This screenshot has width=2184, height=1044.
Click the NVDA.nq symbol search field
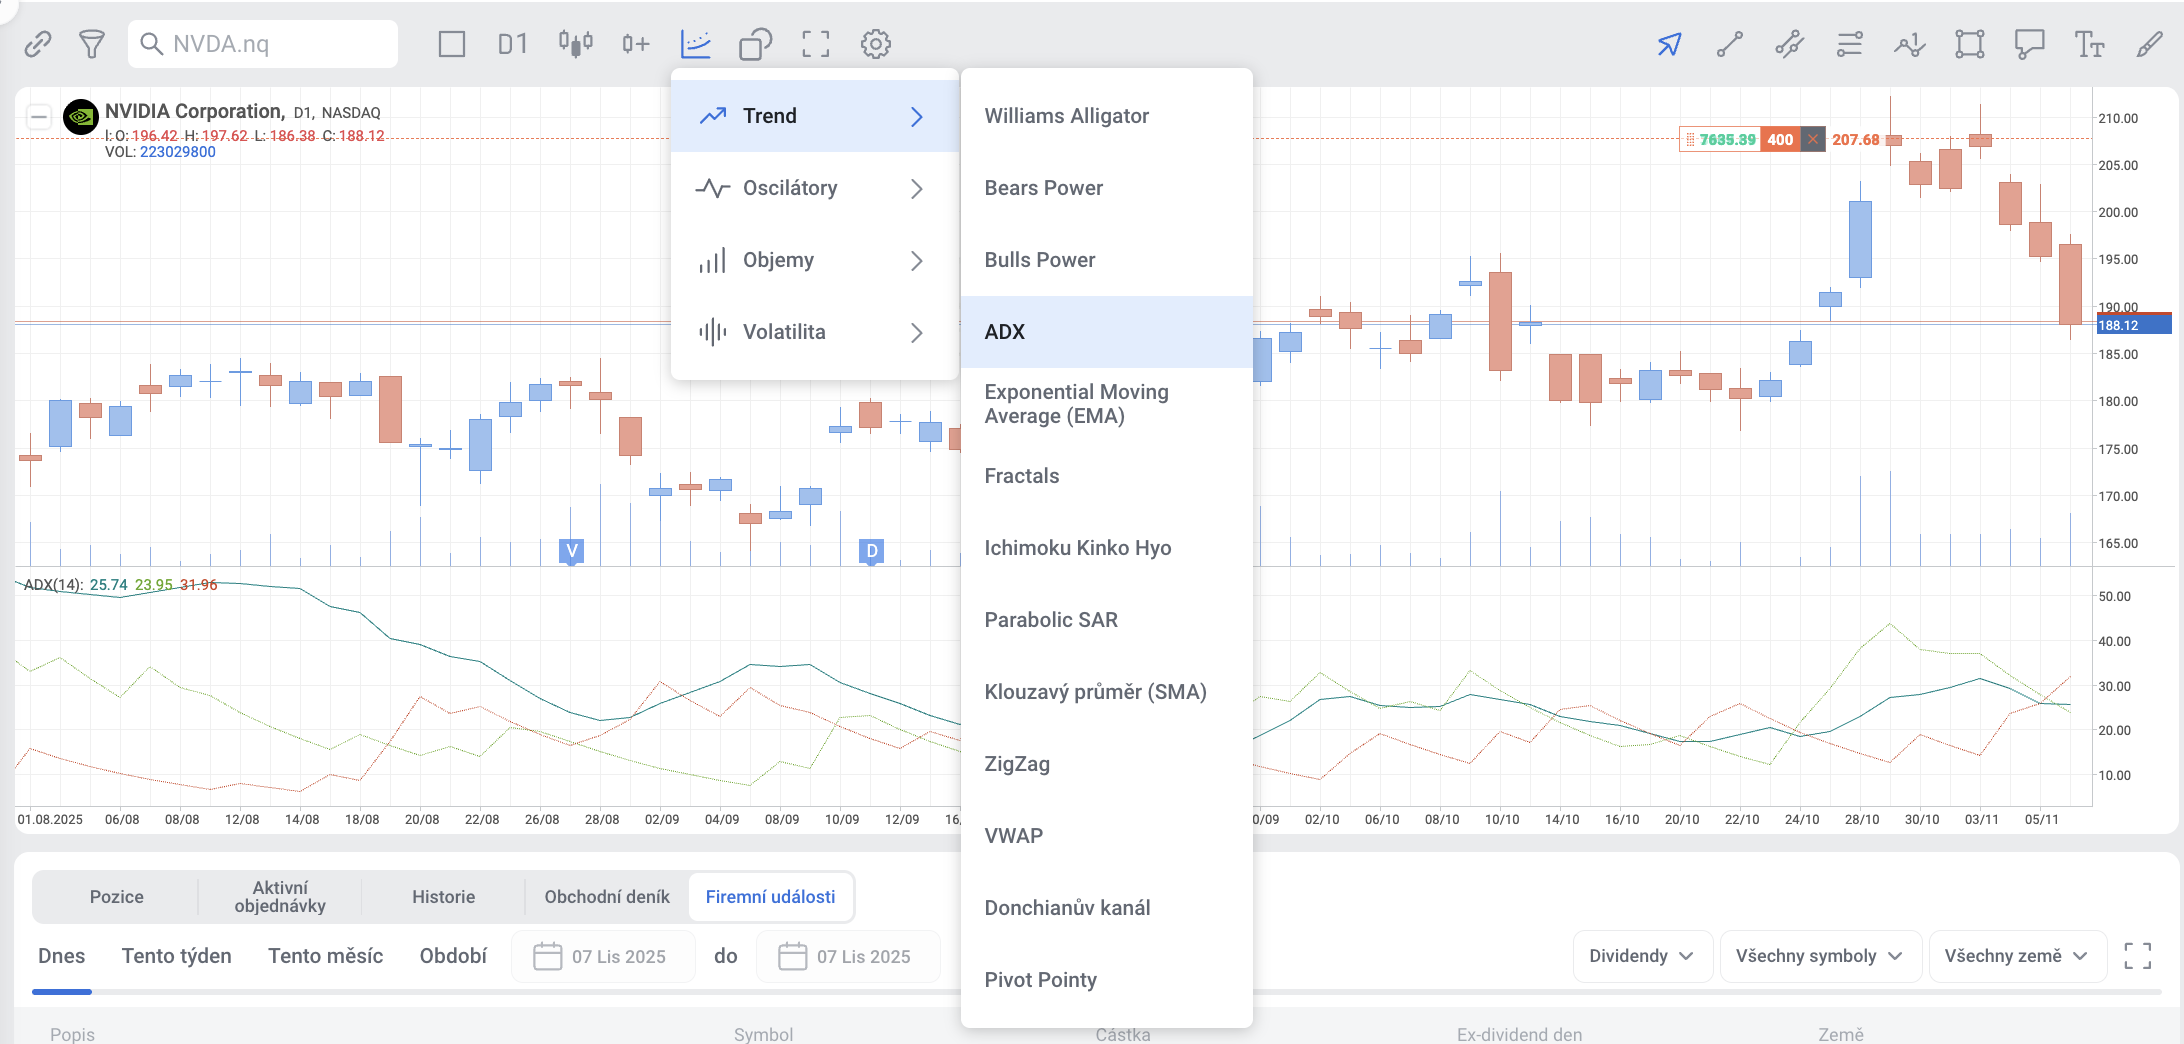pos(263,44)
